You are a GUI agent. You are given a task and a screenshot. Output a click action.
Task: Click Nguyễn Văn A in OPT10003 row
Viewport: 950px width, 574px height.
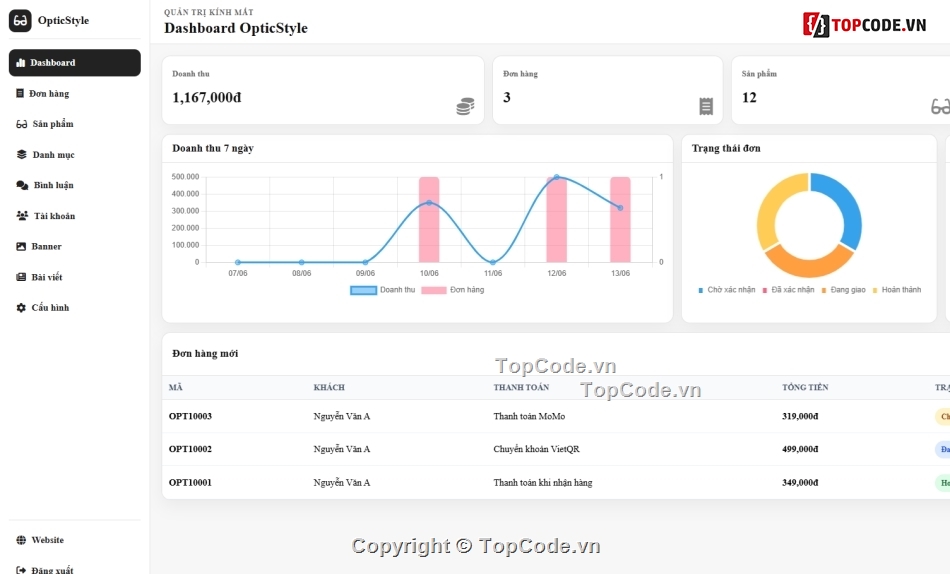[x=342, y=416]
